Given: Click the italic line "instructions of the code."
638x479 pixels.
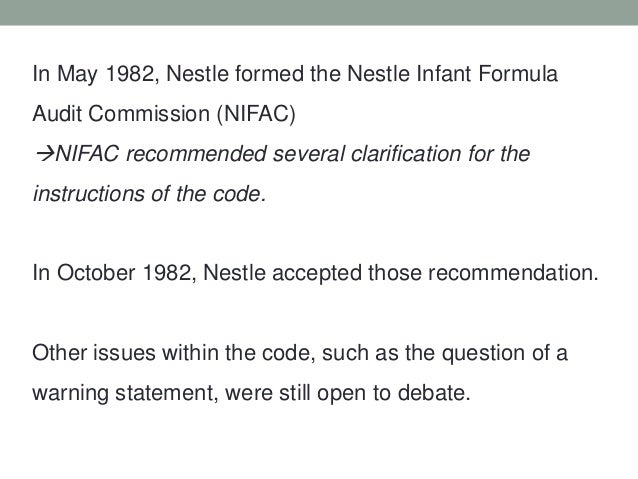Looking at the screenshot, I should 151,195.
